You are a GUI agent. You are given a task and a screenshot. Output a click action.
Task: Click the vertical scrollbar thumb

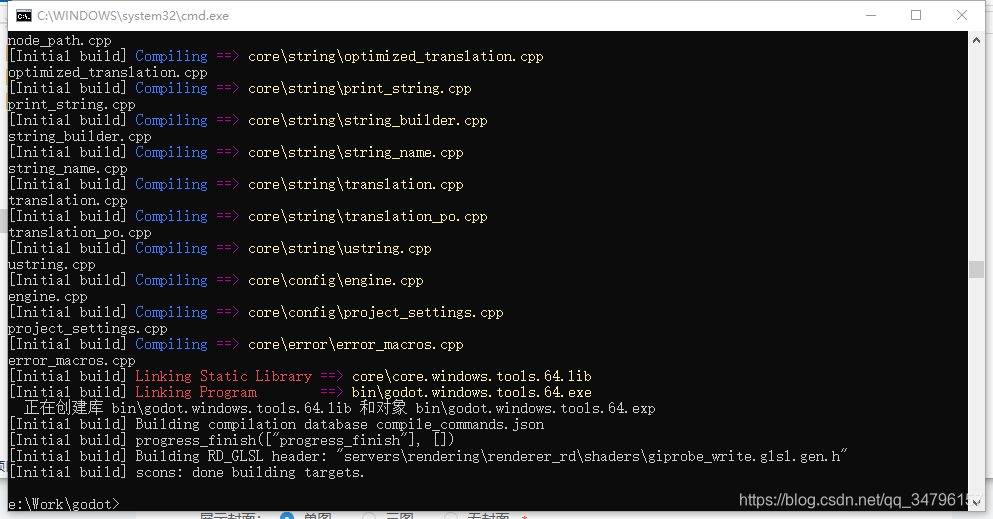click(976, 269)
